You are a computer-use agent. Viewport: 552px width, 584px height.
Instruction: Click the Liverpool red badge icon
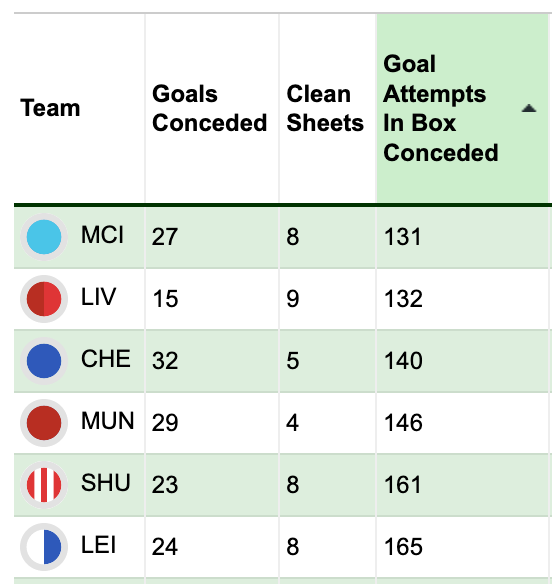coord(44,299)
